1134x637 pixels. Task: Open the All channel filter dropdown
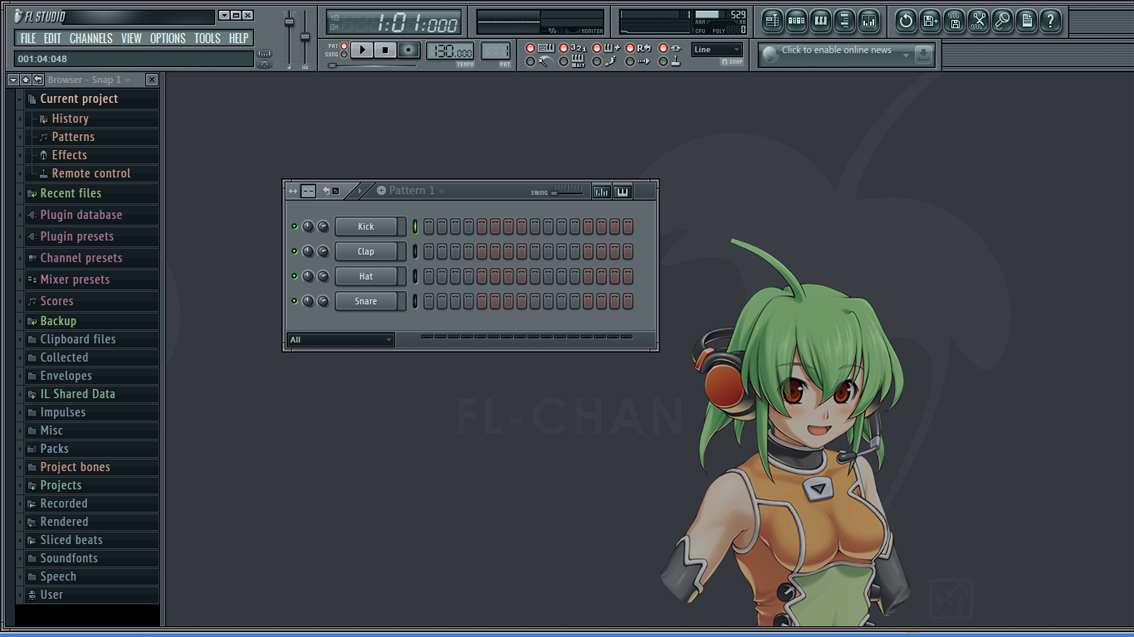340,339
